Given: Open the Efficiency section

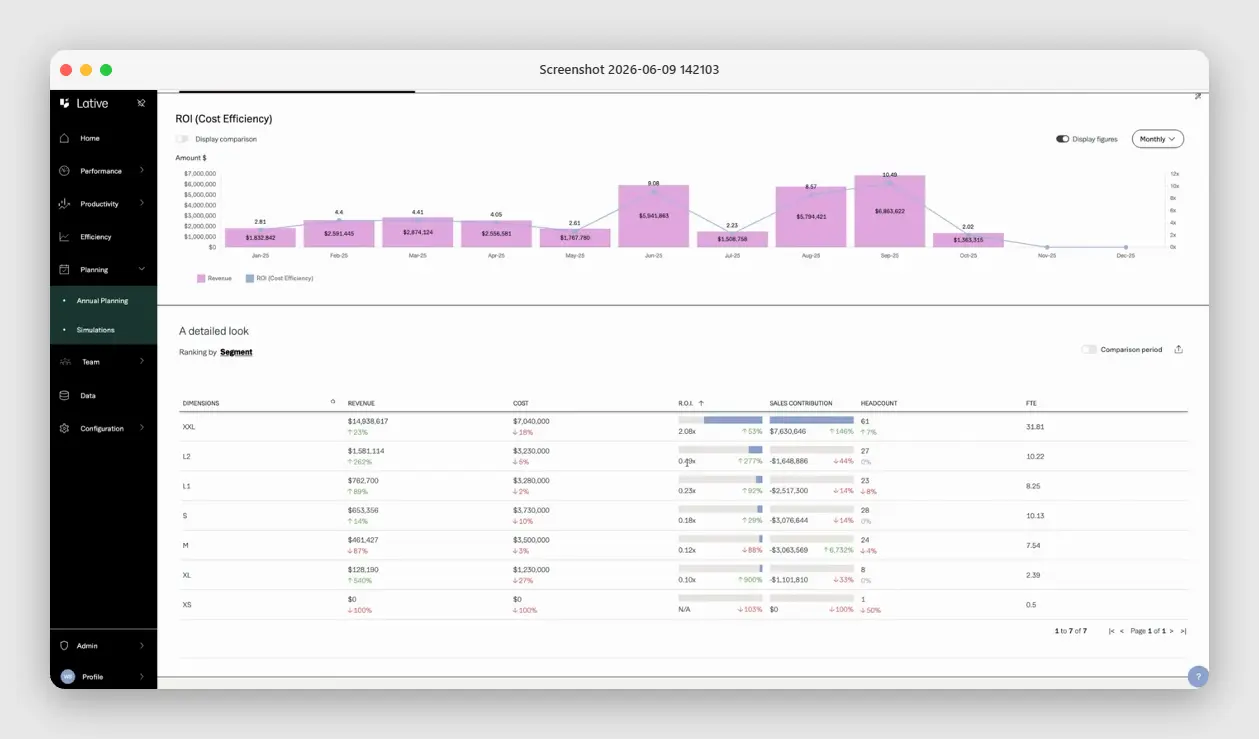Looking at the screenshot, I should pos(96,237).
